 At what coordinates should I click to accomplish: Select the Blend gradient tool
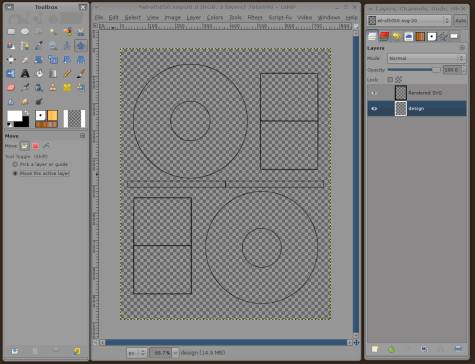[x=53, y=74]
